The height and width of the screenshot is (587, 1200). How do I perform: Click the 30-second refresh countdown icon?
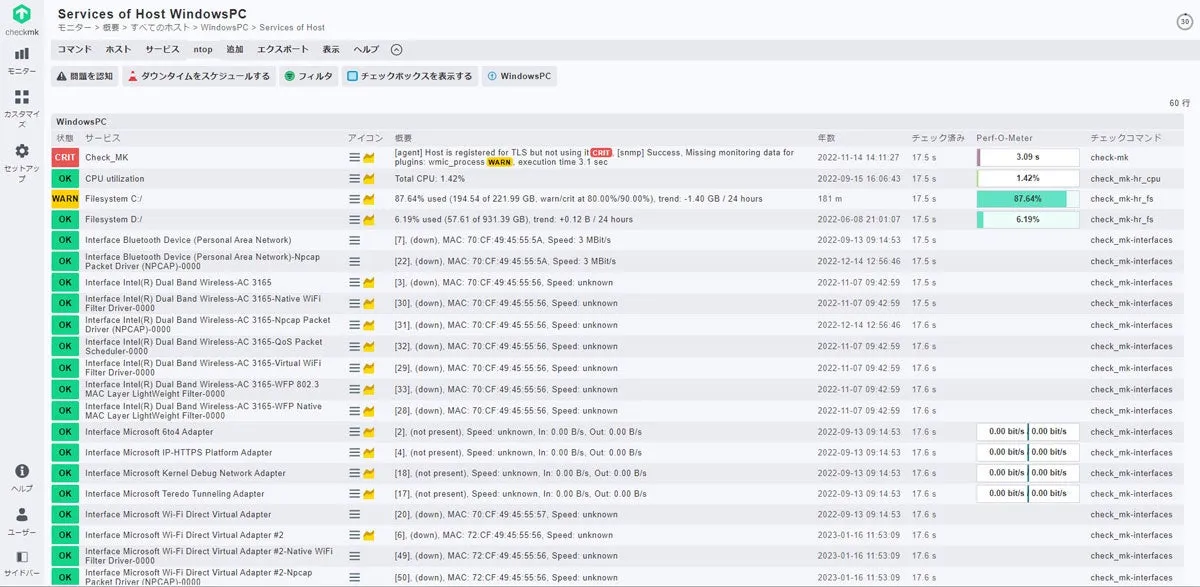coord(1185,22)
